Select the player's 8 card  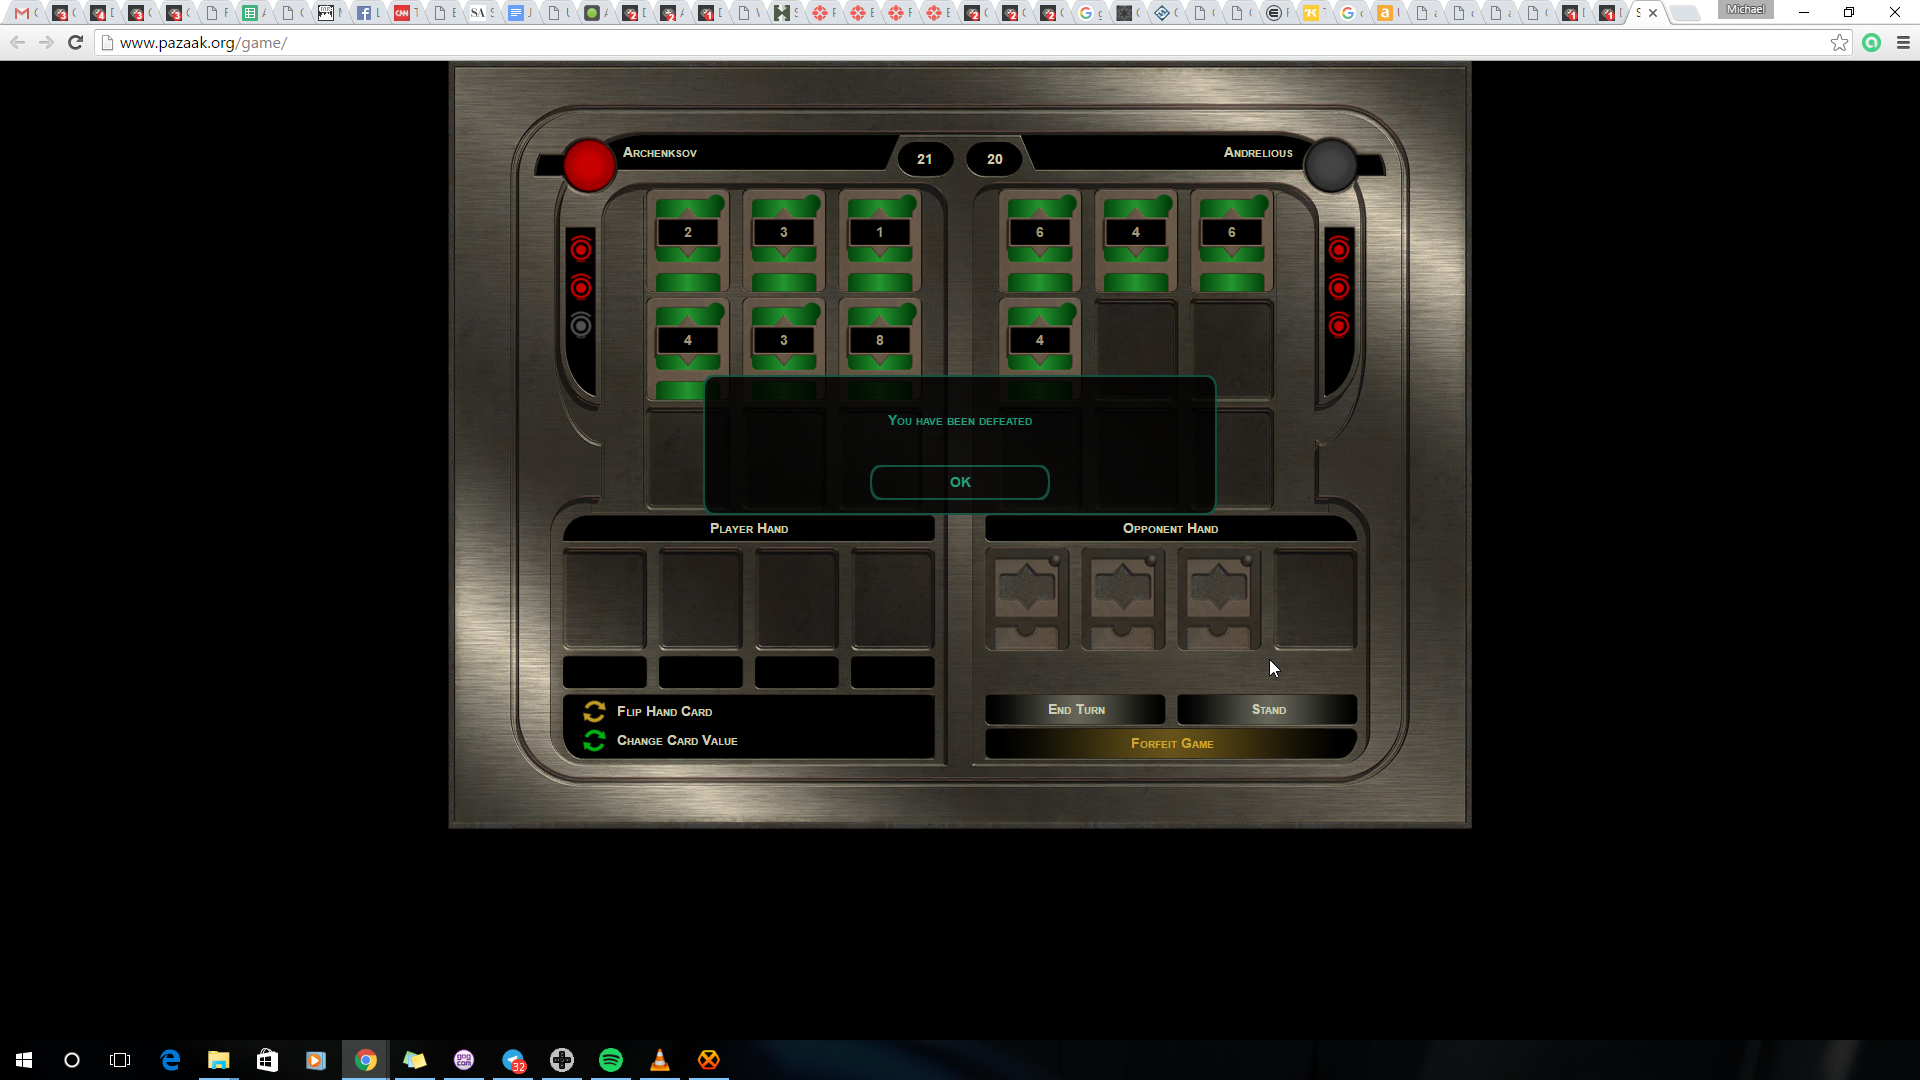(880, 349)
